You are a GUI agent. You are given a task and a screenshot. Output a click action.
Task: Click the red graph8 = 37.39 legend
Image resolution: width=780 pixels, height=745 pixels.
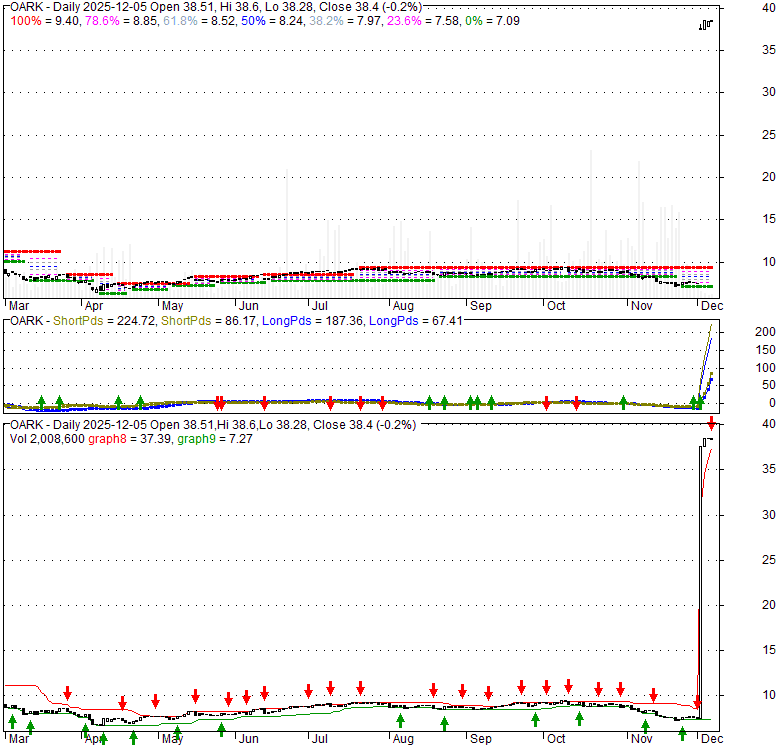click(x=130, y=439)
